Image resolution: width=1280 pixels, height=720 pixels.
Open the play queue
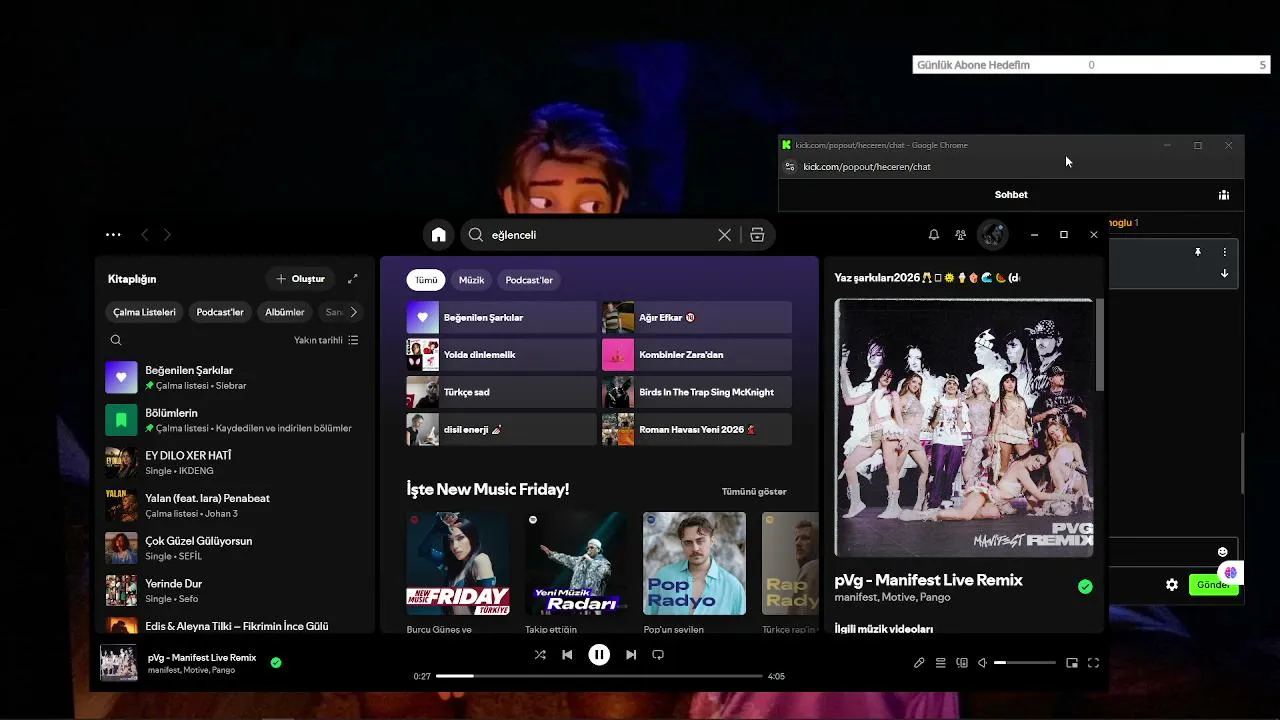[941, 663]
